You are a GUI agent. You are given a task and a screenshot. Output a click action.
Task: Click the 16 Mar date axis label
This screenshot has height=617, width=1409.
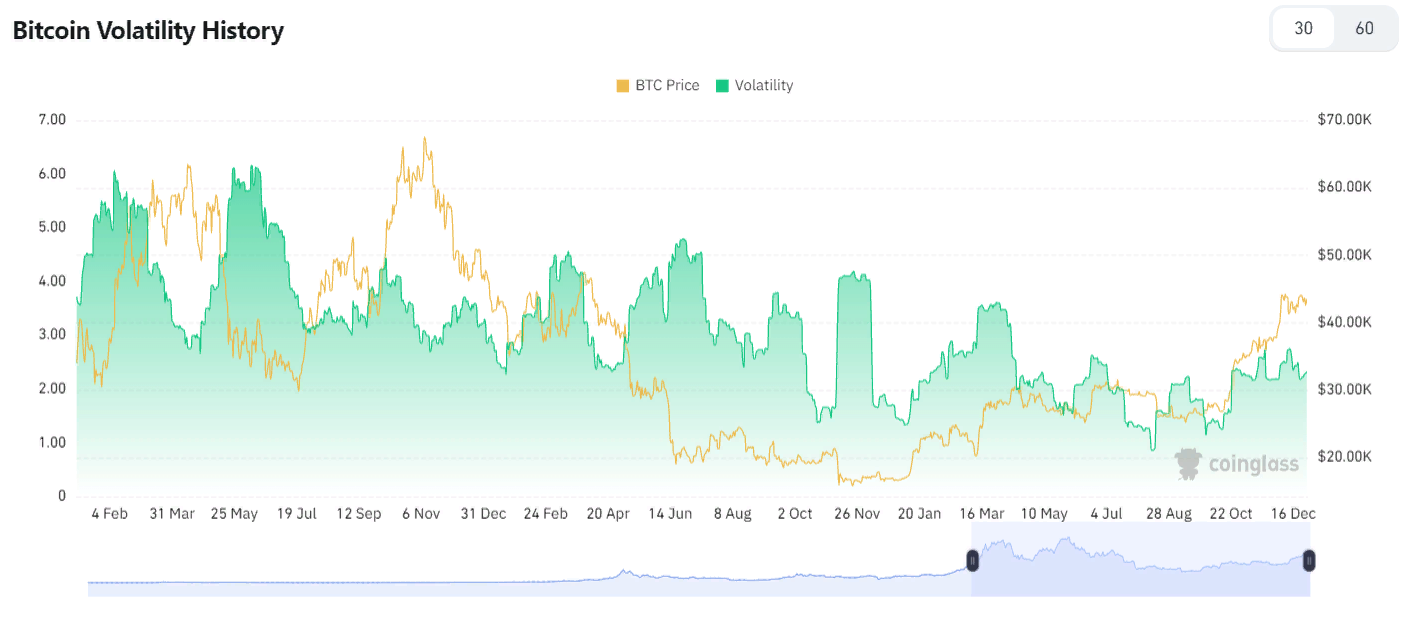(982, 514)
